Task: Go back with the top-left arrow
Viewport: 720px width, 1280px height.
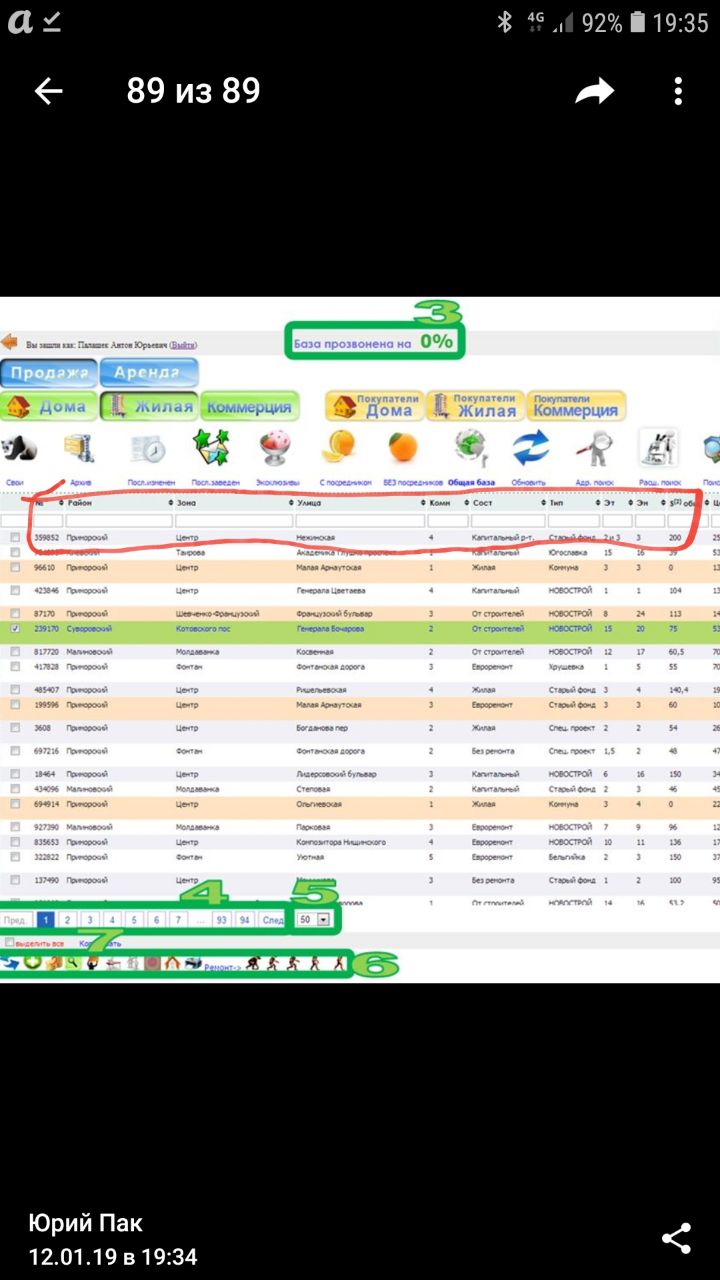Action: click(48, 92)
